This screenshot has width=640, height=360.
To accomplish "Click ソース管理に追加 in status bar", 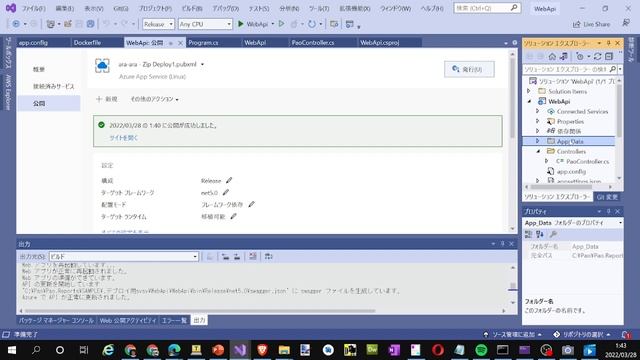I will (x=513, y=335).
